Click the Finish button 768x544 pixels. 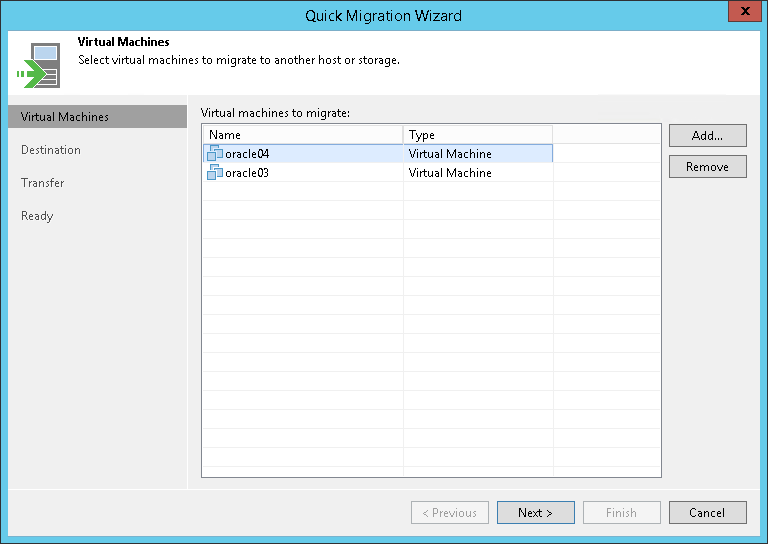622,513
